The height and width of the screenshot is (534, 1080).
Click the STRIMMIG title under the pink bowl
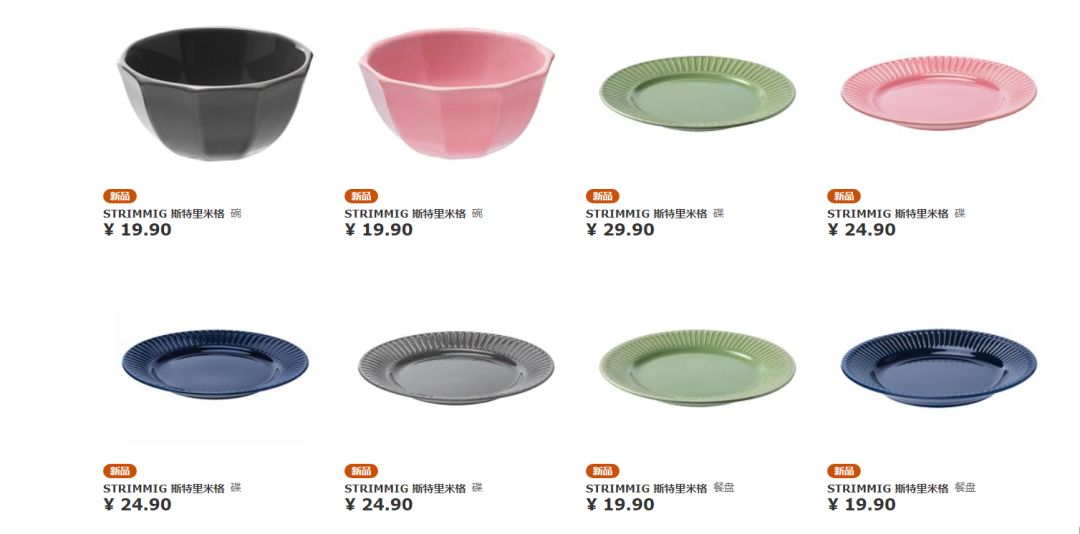[x=413, y=214]
